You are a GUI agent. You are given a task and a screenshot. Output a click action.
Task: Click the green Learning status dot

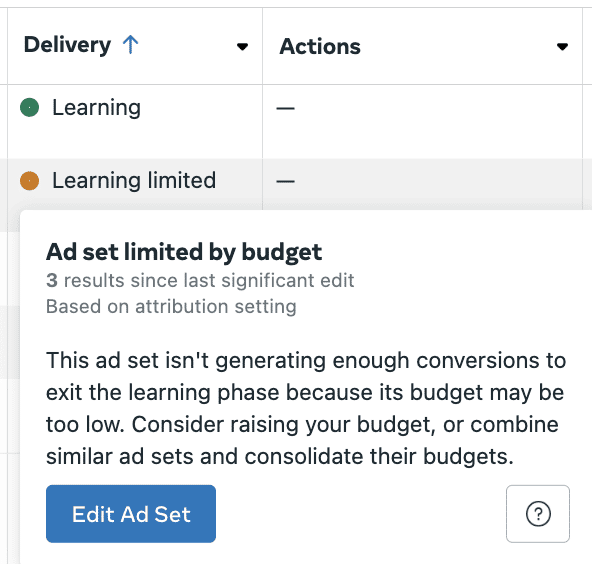pyautogui.click(x=29, y=107)
